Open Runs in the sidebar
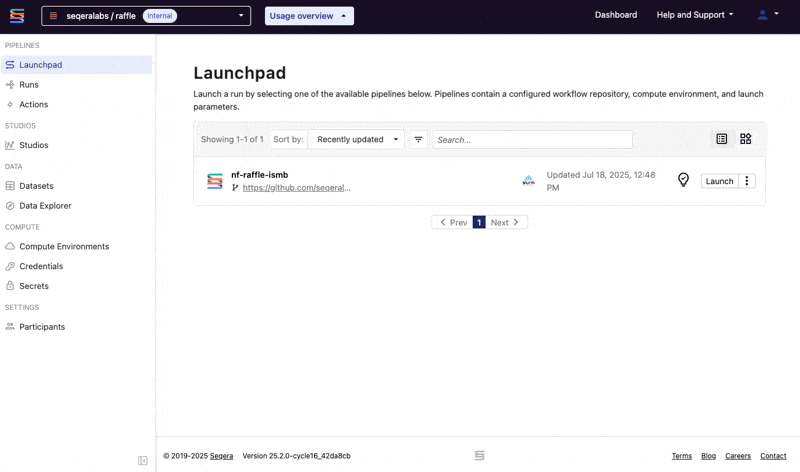 29,85
